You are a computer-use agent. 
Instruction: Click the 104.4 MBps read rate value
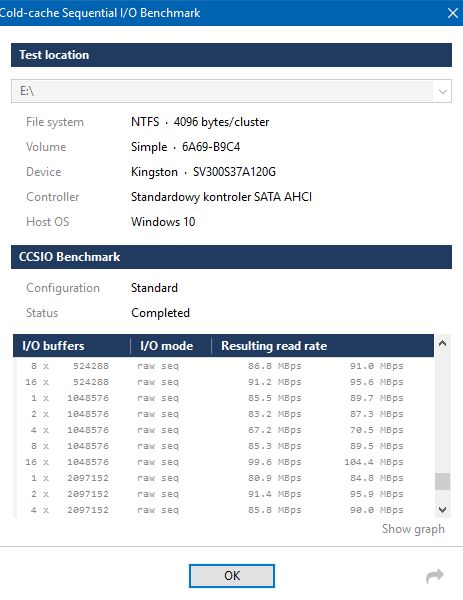pyautogui.click(x=374, y=462)
